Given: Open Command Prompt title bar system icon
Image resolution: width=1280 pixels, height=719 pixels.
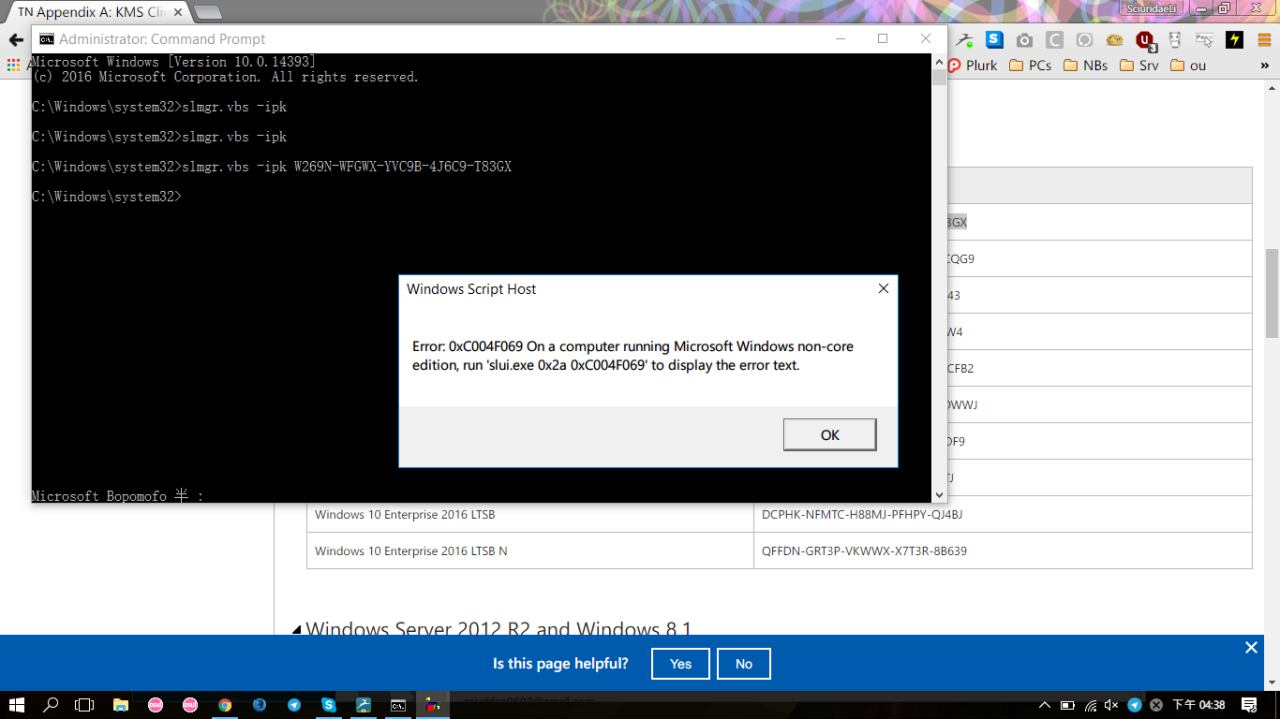Looking at the screenshot, I should (x=46, y=39).
